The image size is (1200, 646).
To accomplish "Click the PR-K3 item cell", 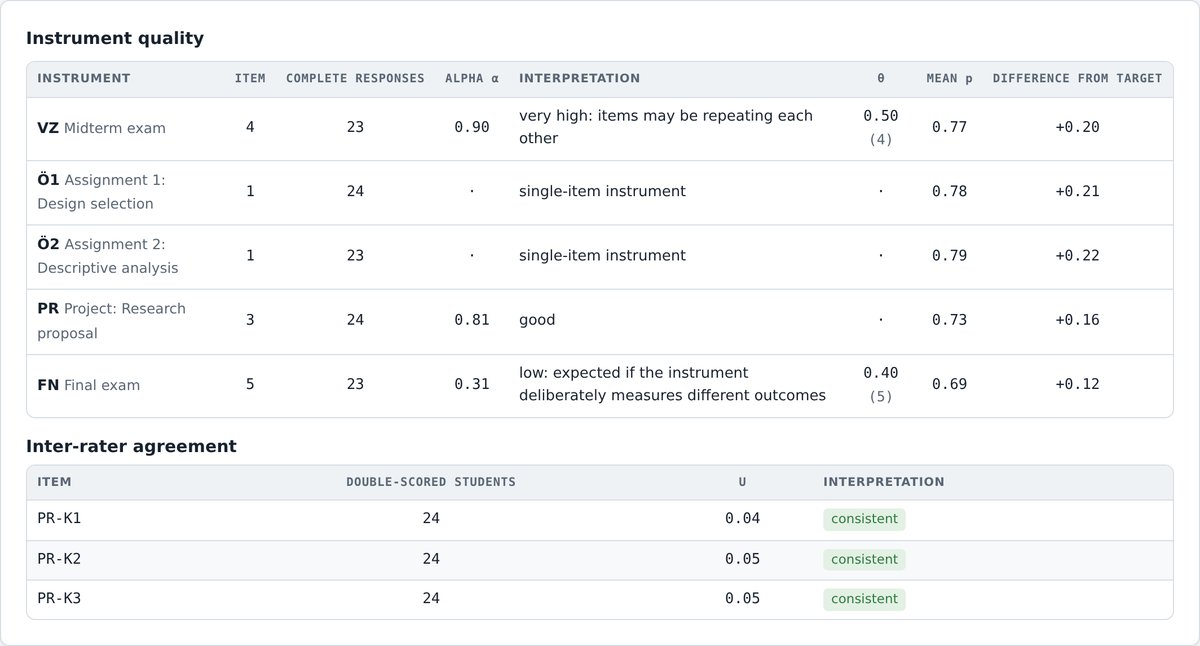I will tap(59, 599).
